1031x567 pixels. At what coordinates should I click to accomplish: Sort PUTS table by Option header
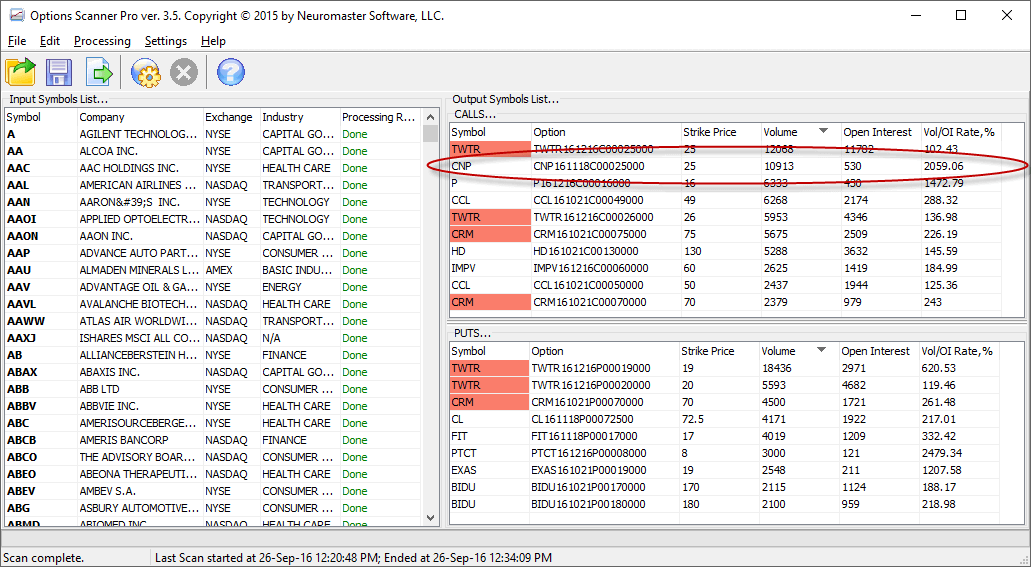604,351
